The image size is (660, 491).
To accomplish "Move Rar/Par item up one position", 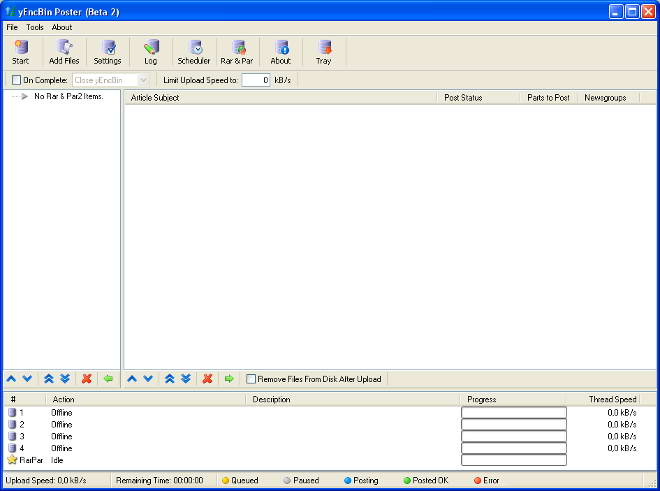I will 11,379.
